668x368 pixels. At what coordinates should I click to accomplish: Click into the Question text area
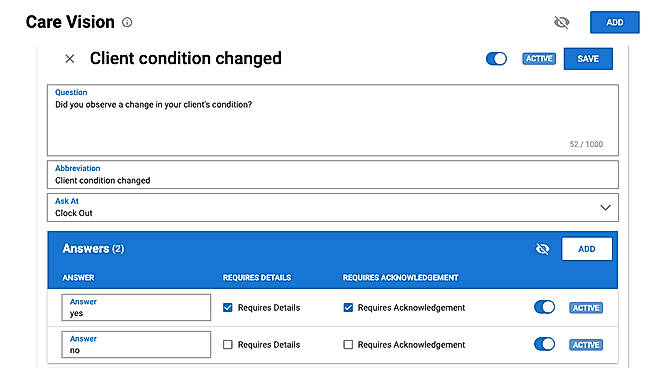pos(333,120)
